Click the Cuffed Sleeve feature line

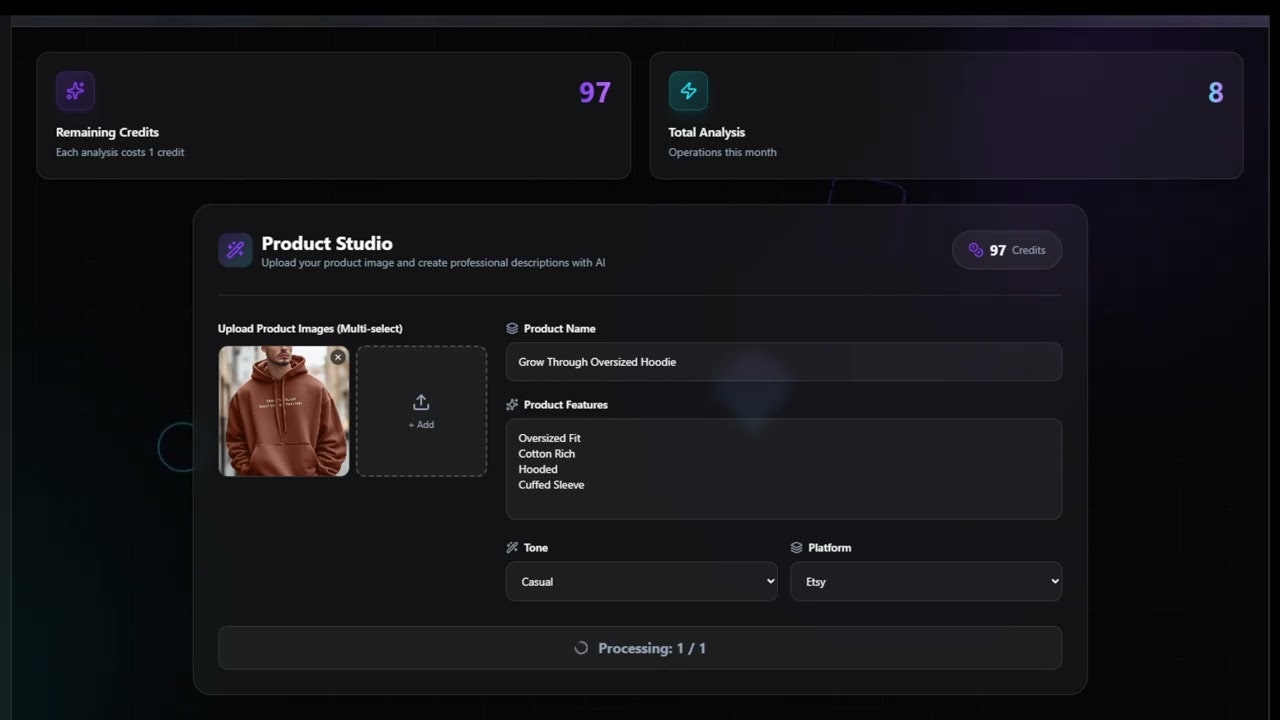[551, 485]
